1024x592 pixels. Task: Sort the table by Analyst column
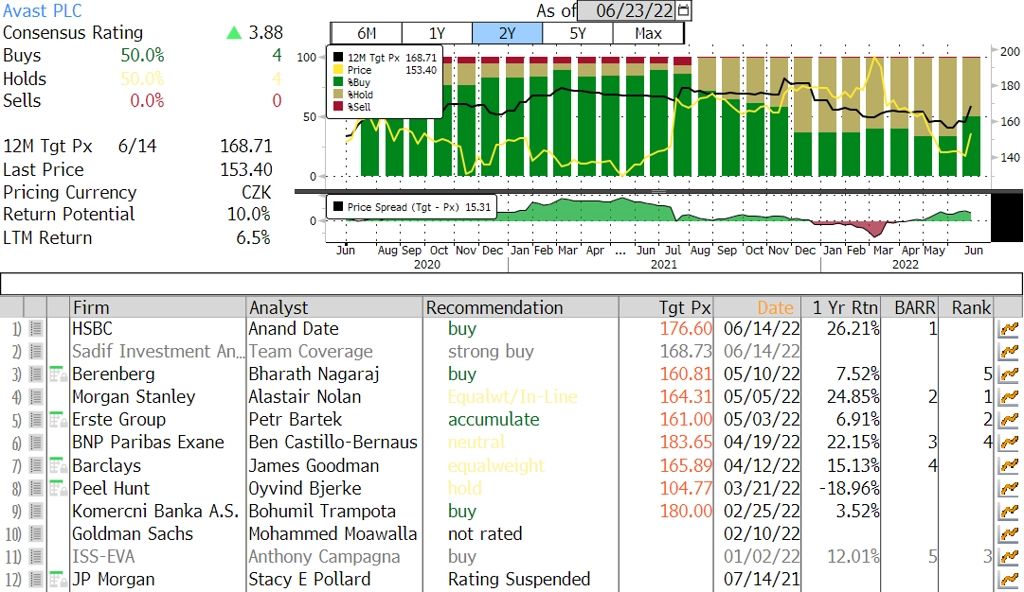pos(334,308)
